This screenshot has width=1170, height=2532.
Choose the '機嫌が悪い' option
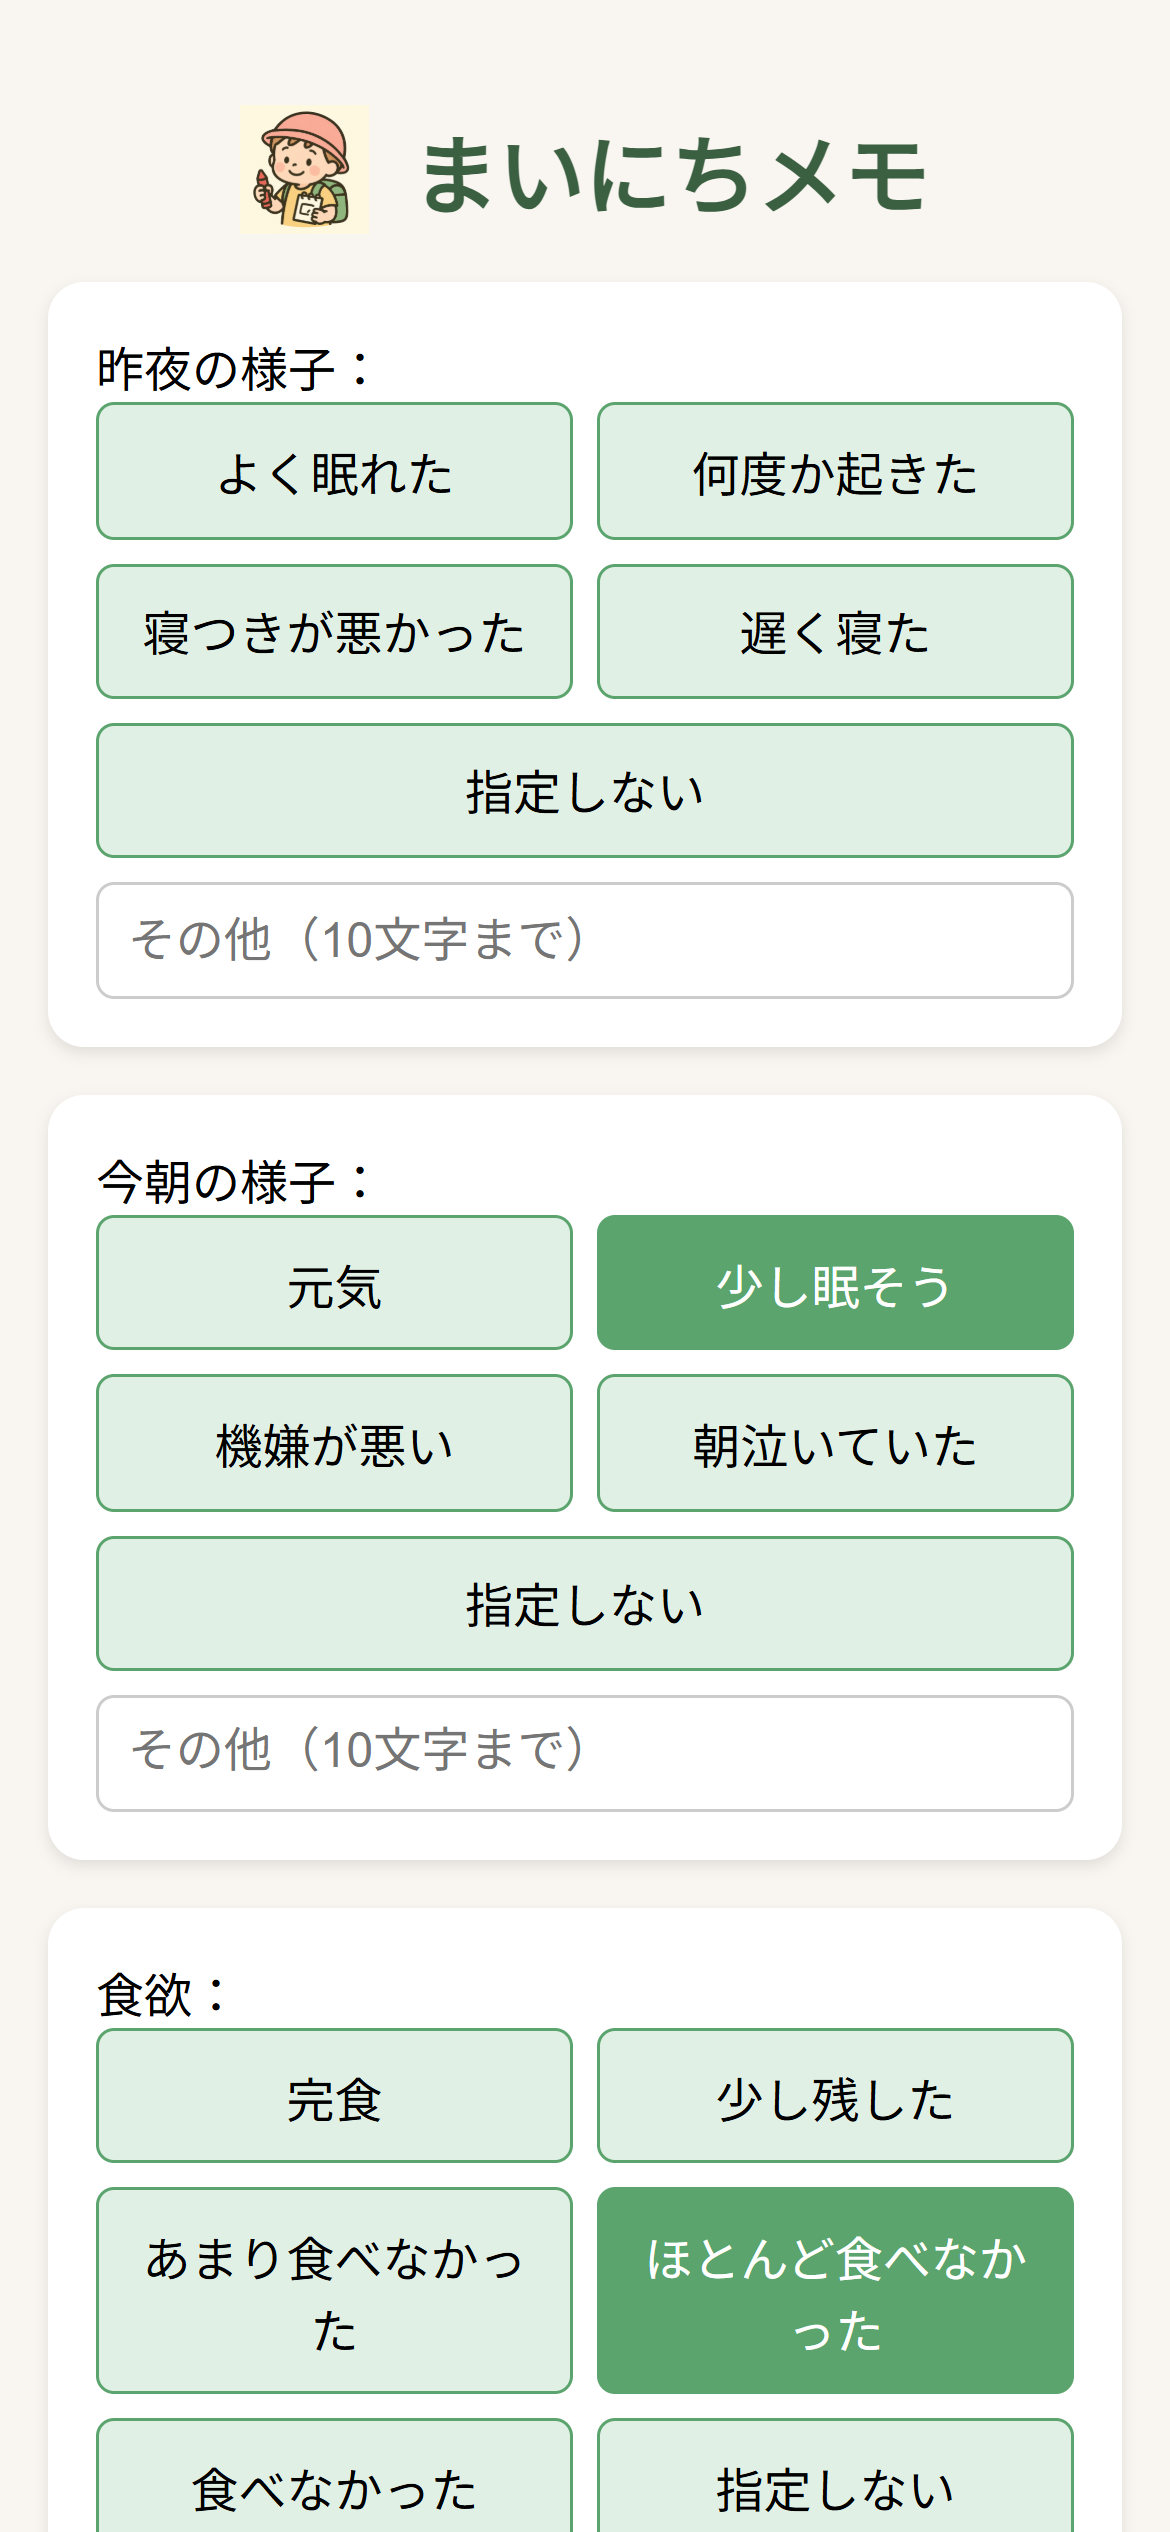point(334,1443)
